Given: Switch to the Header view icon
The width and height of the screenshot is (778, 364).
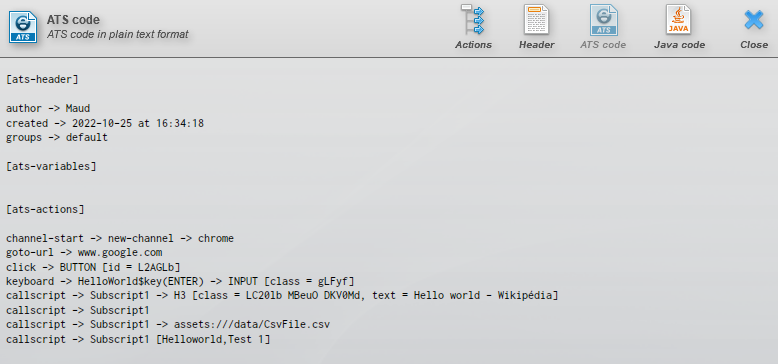Looking at the screenshot, I should pyautogui.click(x=536, y=20).
